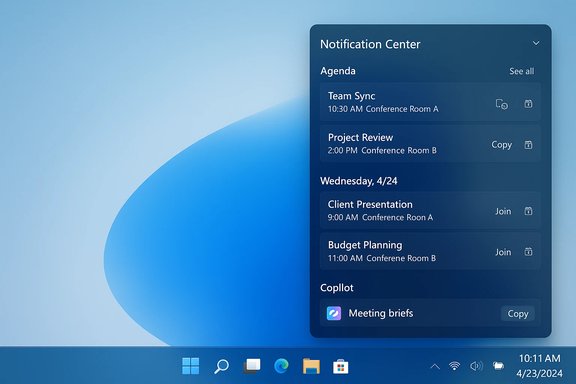The width and height of the screenshot is (576, 384).
Task: Open File Explorer from taskbar
Action: [x=311, y=366]
